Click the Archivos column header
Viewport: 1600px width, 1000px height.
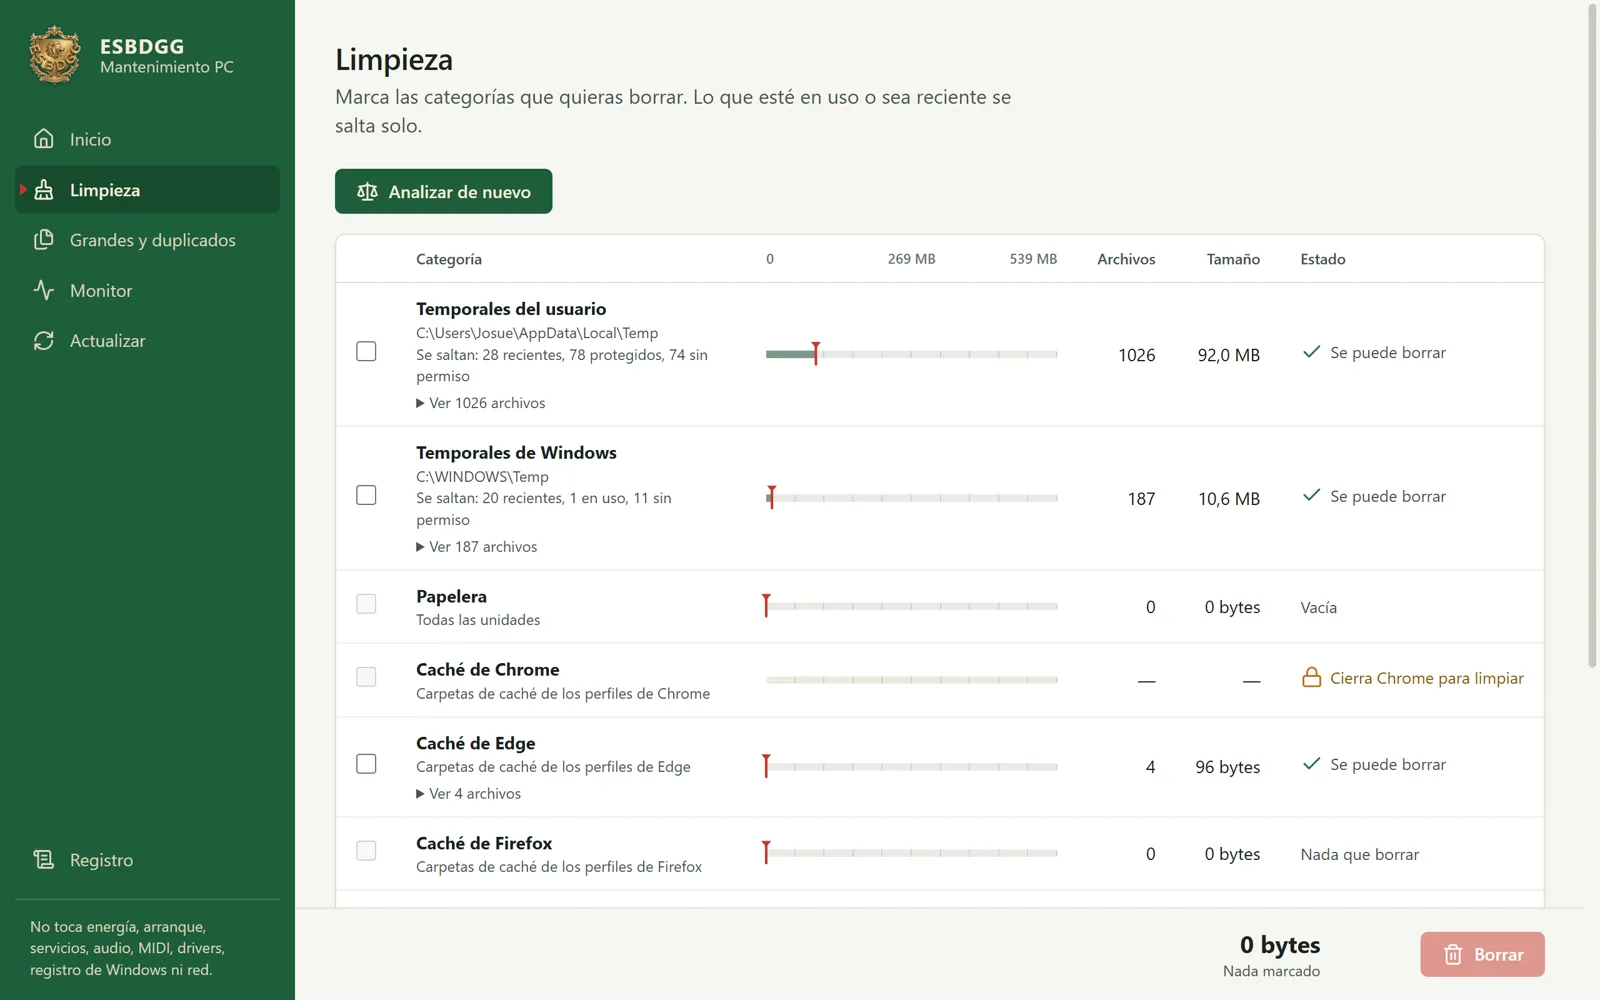coord(1126,259)
